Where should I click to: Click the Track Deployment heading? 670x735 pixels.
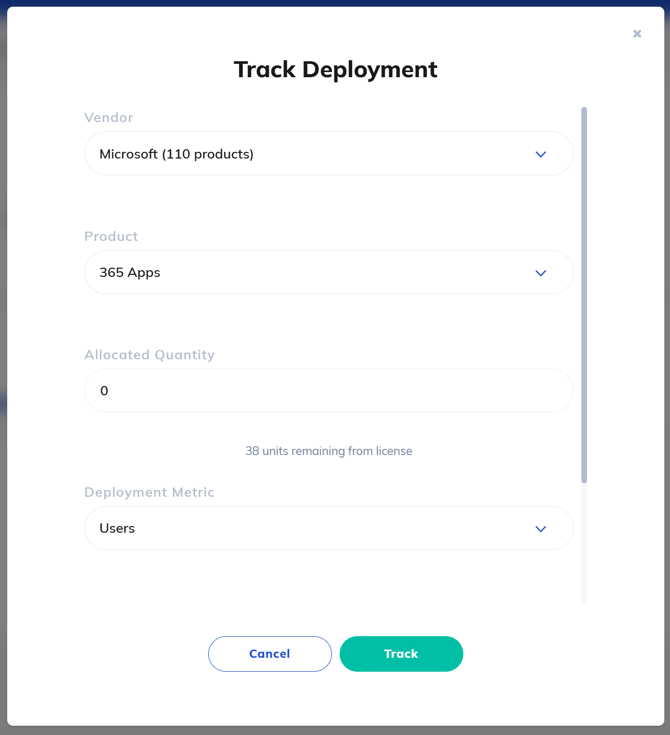335,69
